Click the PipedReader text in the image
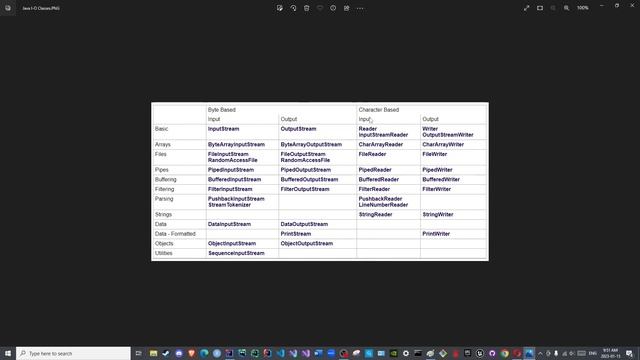 tap(375, 170)
